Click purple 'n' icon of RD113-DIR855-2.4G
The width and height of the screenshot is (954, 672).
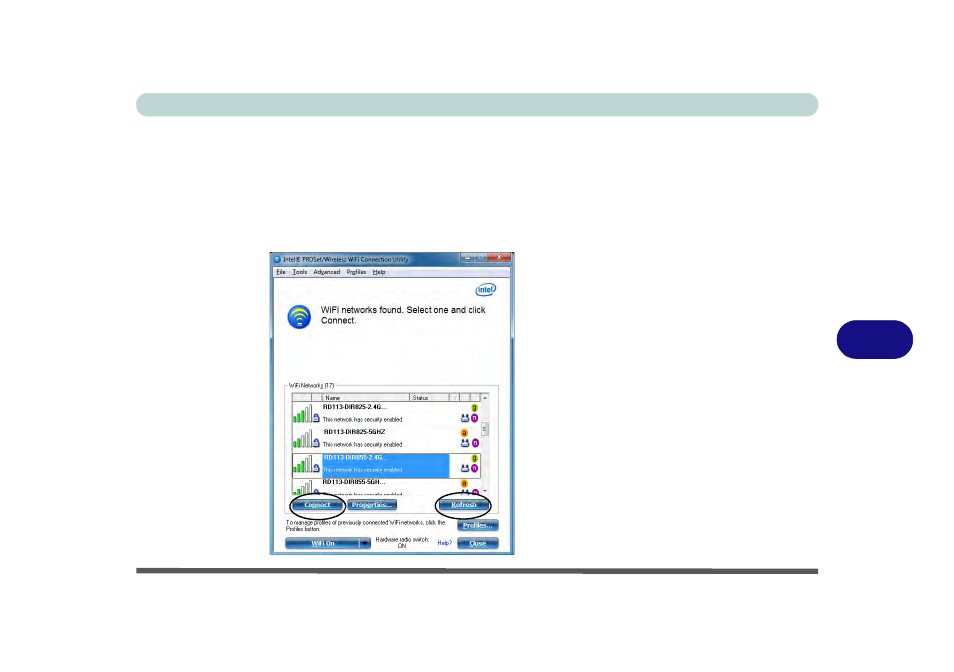[475, 468]
